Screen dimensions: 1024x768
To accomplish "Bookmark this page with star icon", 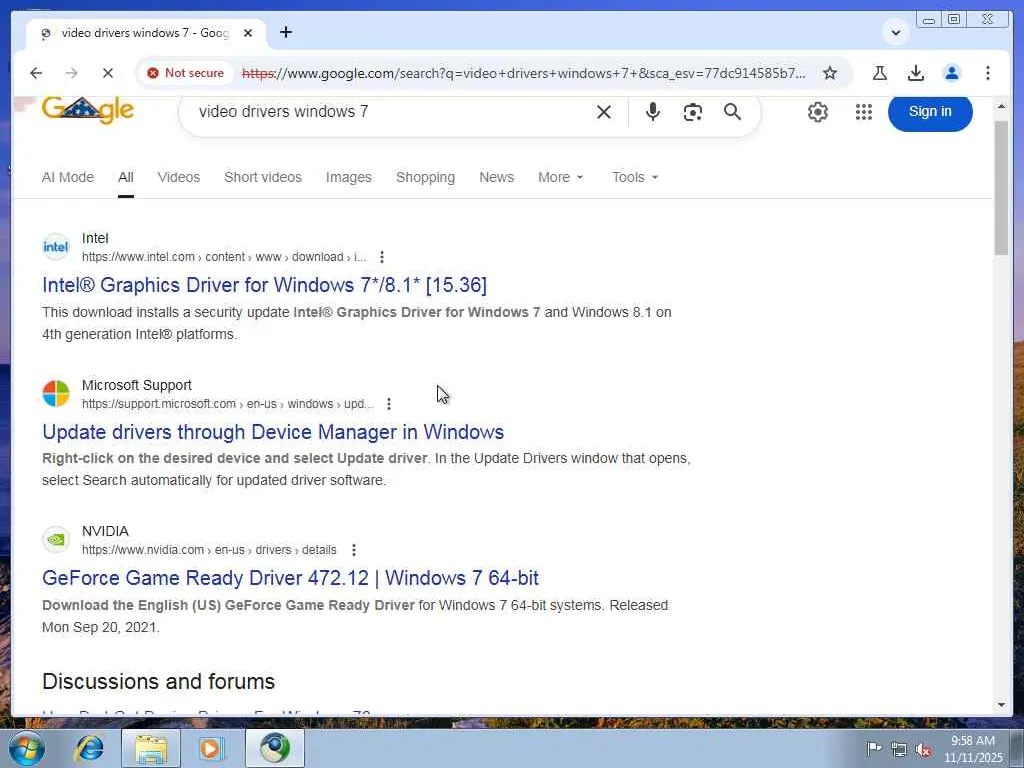I will pos(829,73).
